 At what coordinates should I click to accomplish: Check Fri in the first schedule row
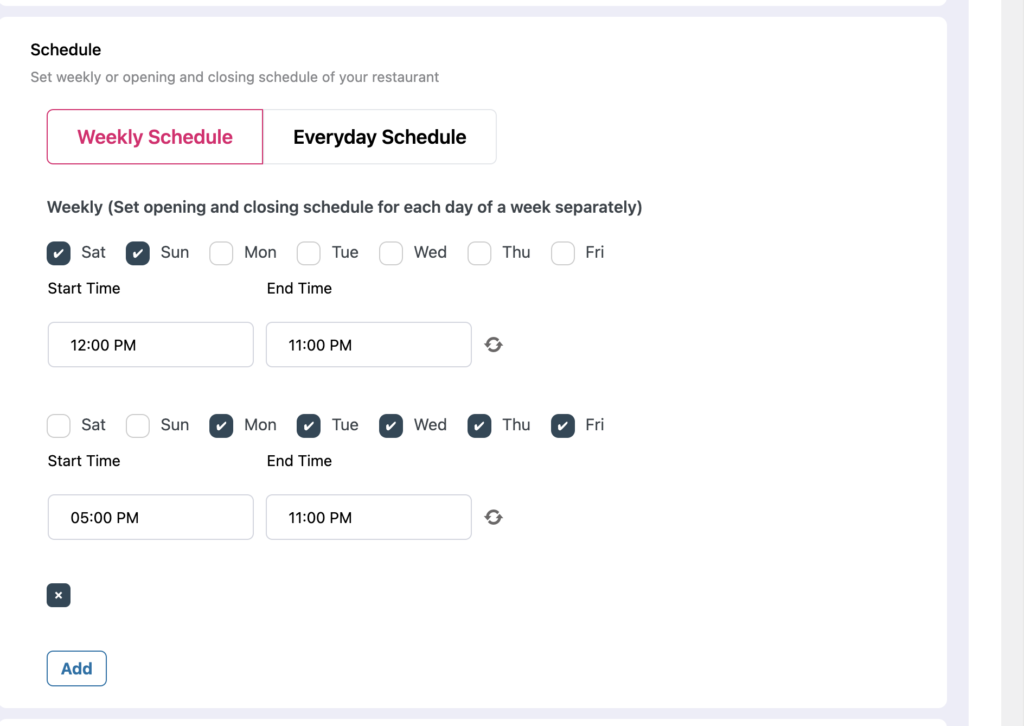click(x=563, y=253)
